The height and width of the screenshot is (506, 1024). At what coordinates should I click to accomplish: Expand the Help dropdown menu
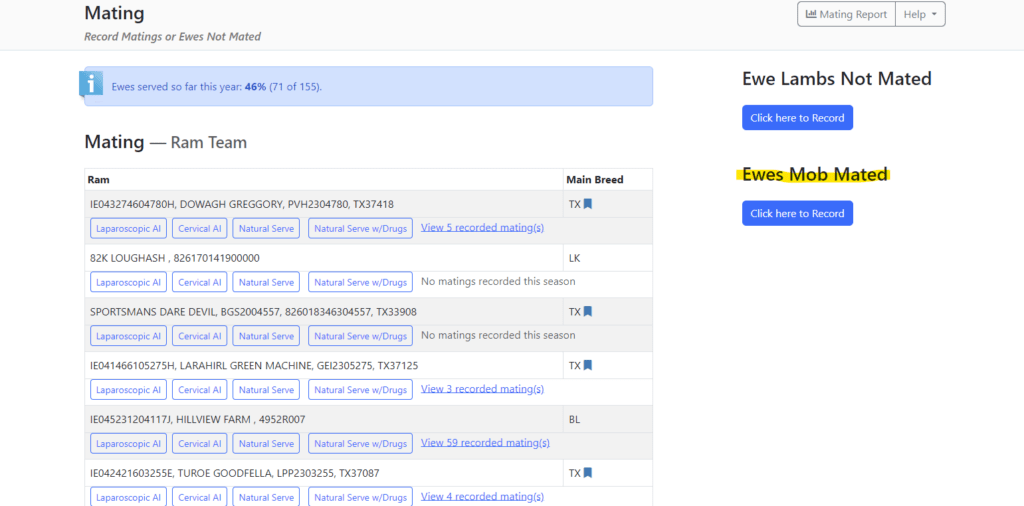920,15
